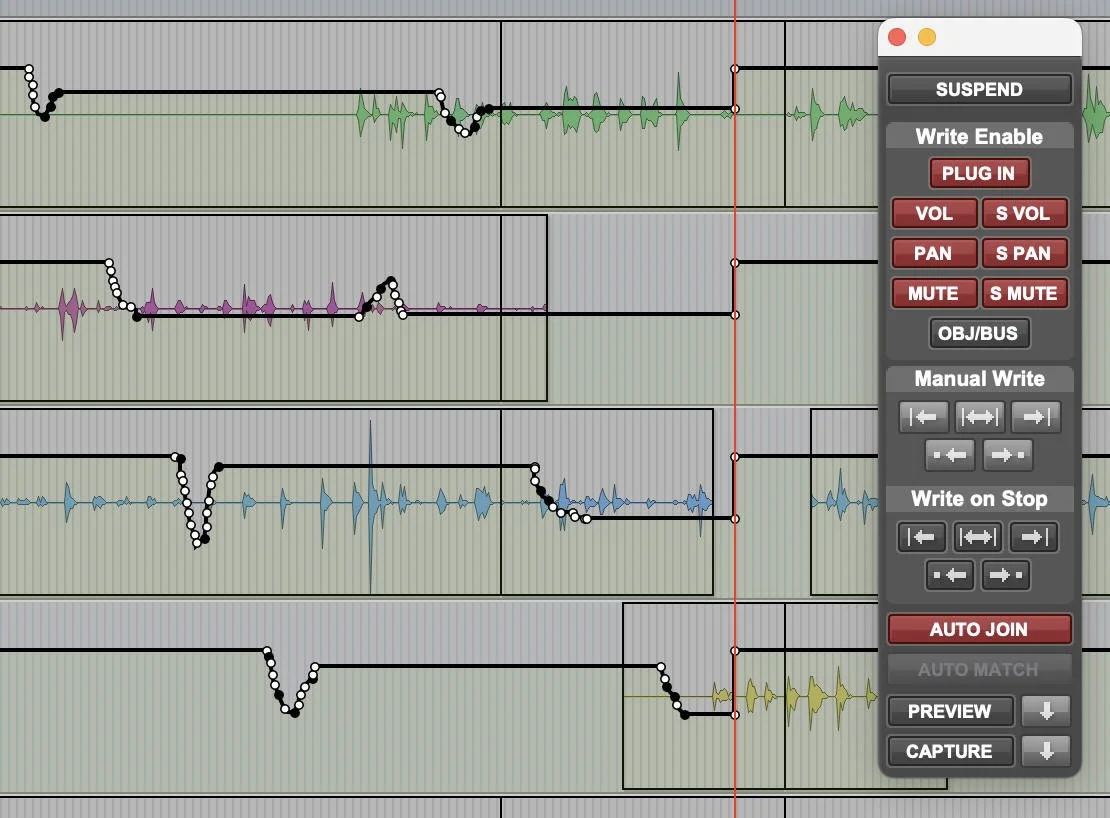Close the automation window with red button
1110x818 pixels.
pyautogui.click(x=897, y=37)
